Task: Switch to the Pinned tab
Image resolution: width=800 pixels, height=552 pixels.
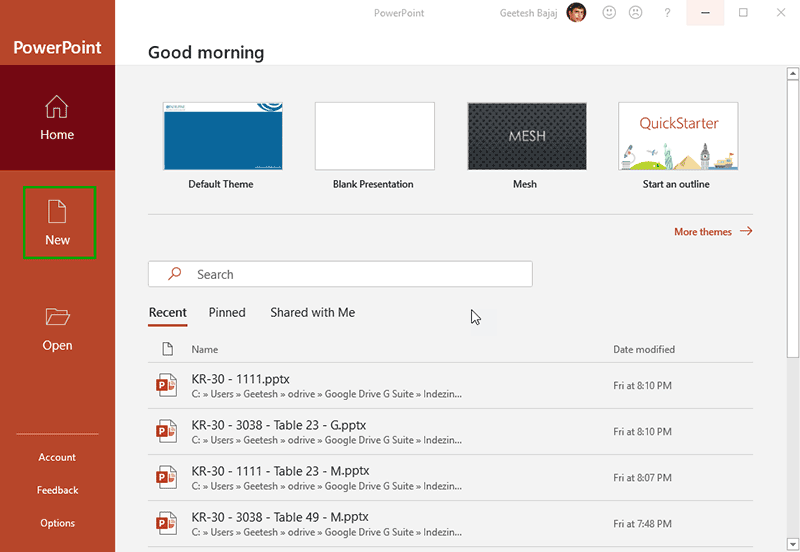Action: [x=227, y=312]
